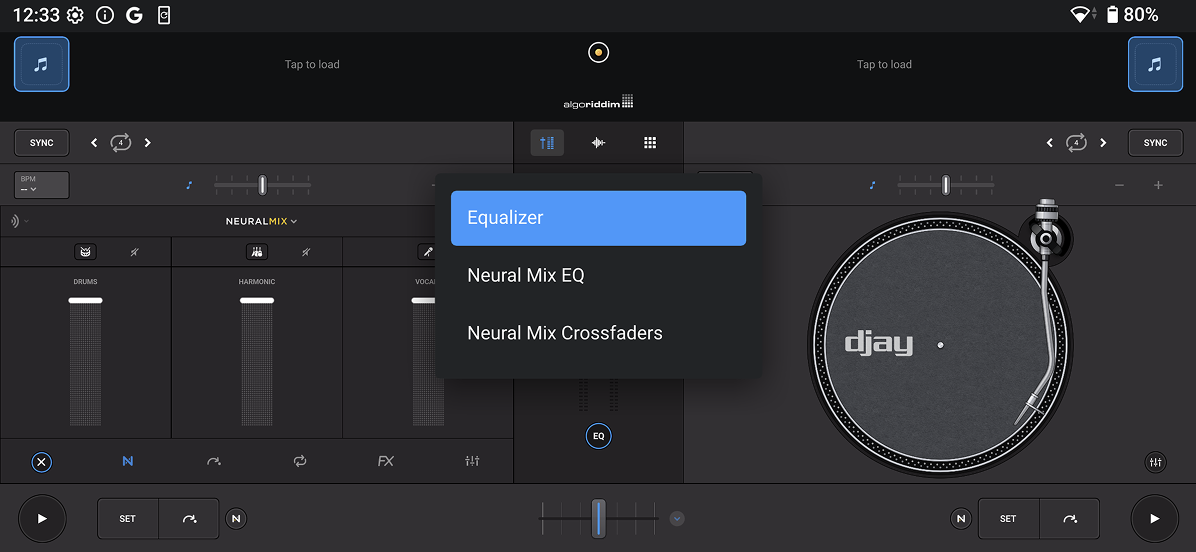Image resolution: width=1196 pixels, height=552 pixels.
Task: Toggle the left deck 4-beat loop
Action: (121, 143)
